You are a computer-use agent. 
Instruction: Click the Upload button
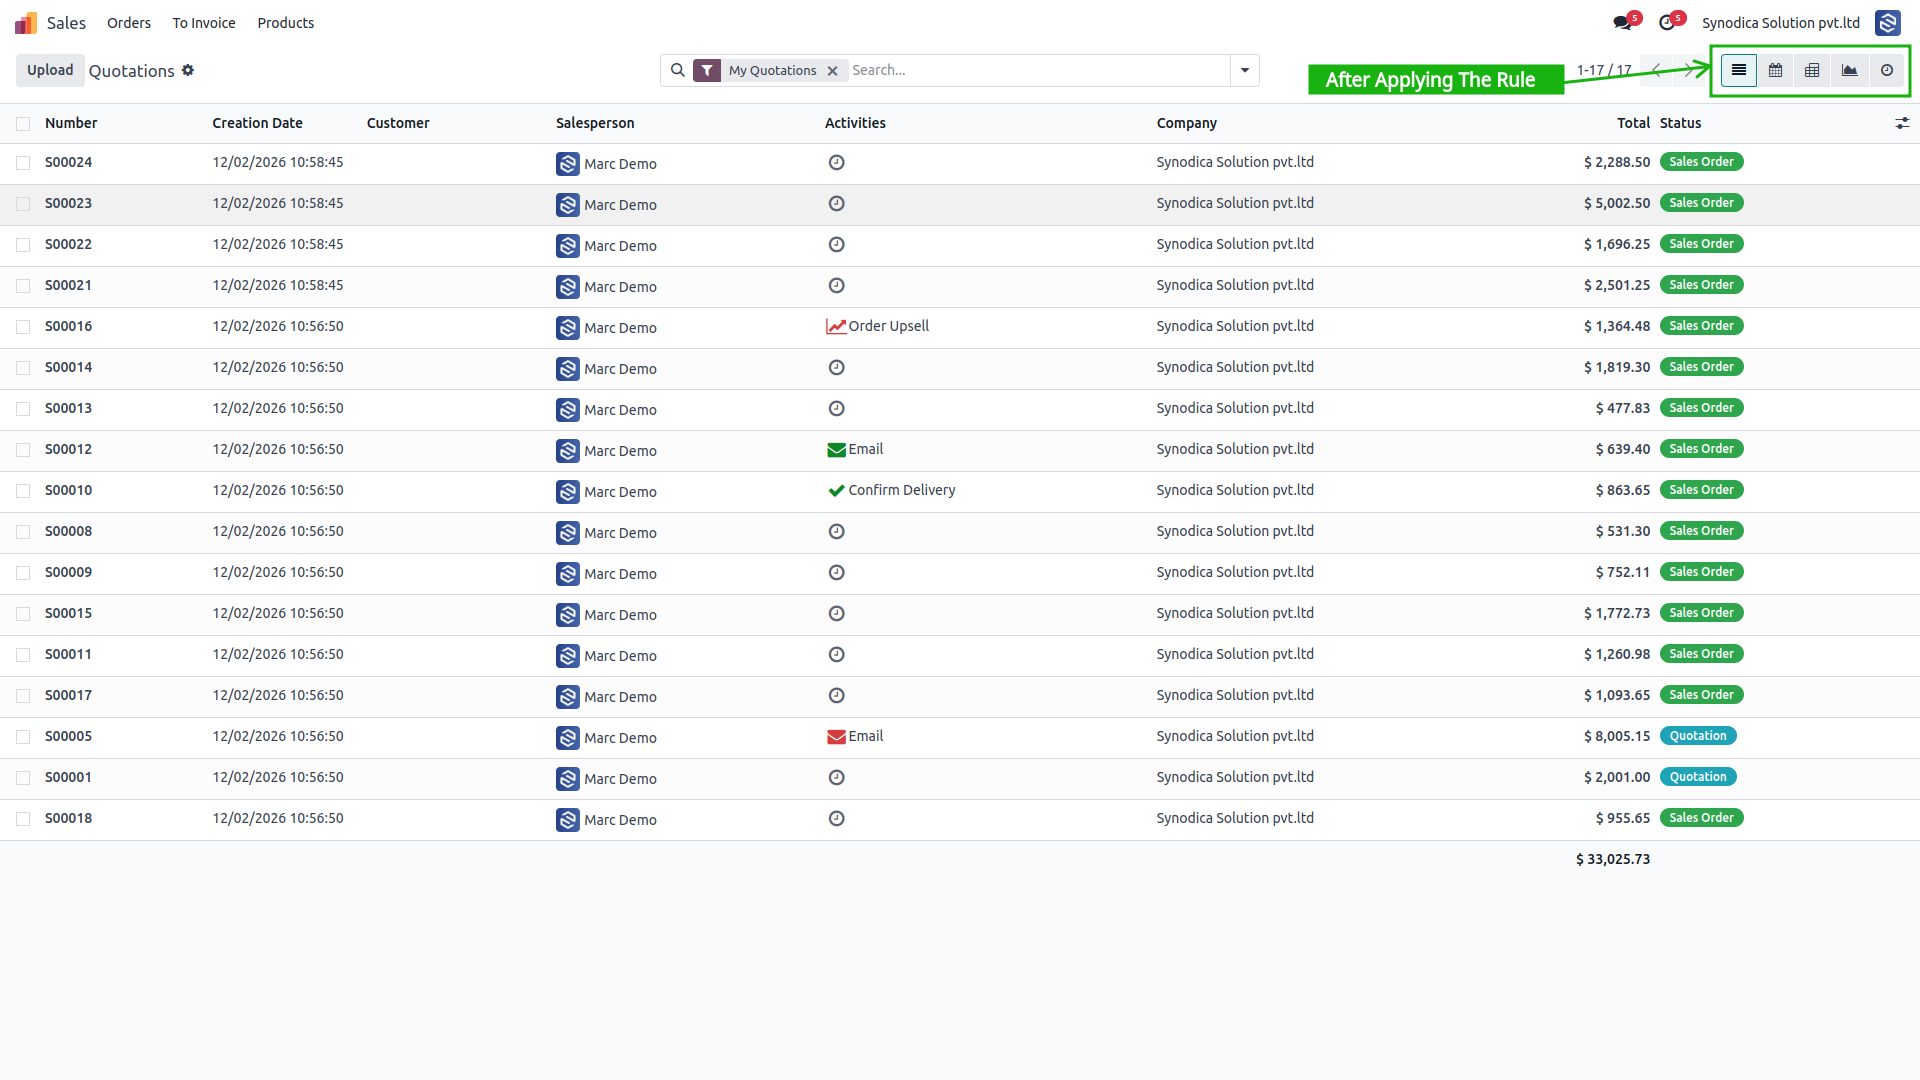50,70
